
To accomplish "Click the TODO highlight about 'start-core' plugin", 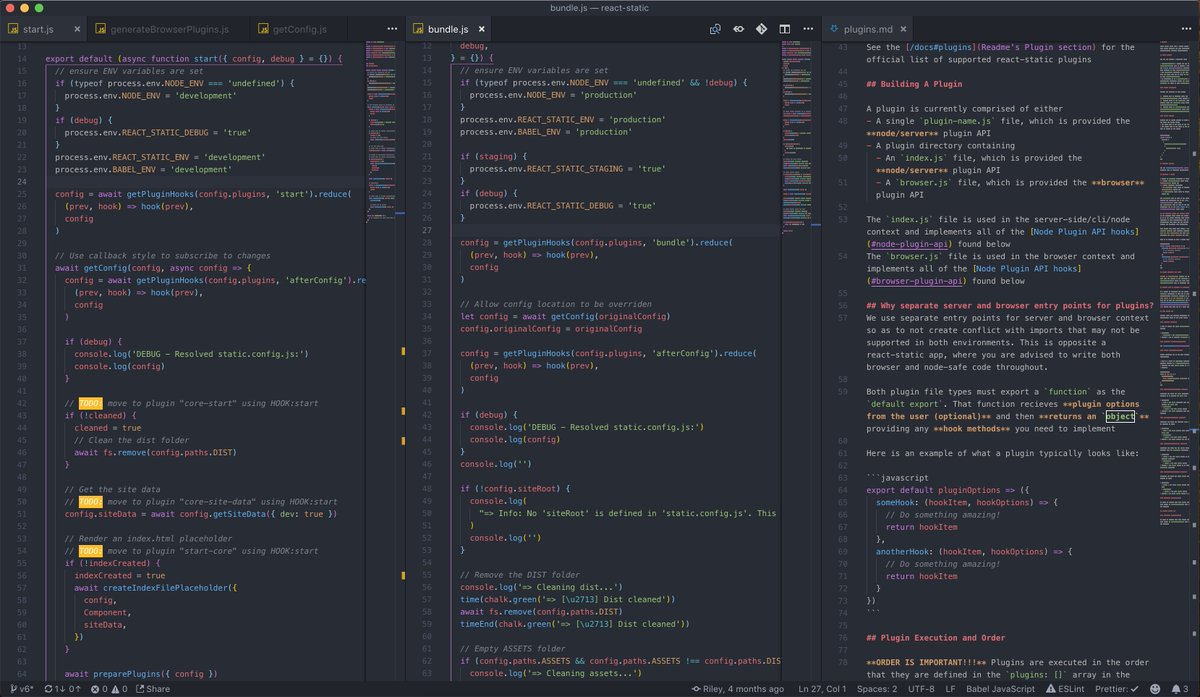I will pos(91,550).
